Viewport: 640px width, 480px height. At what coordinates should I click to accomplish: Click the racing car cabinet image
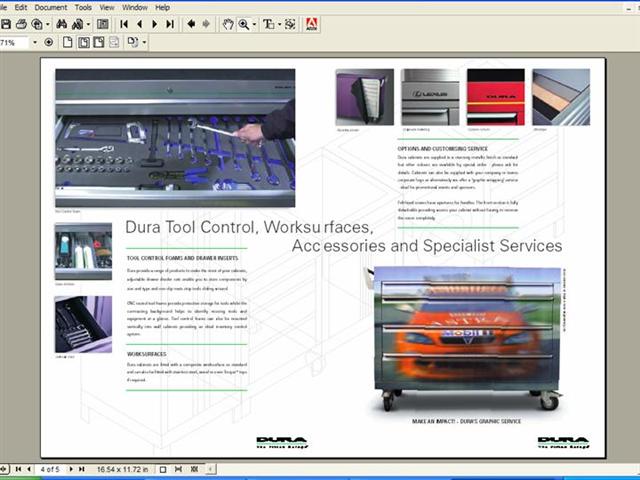click(x=465, y=339)
